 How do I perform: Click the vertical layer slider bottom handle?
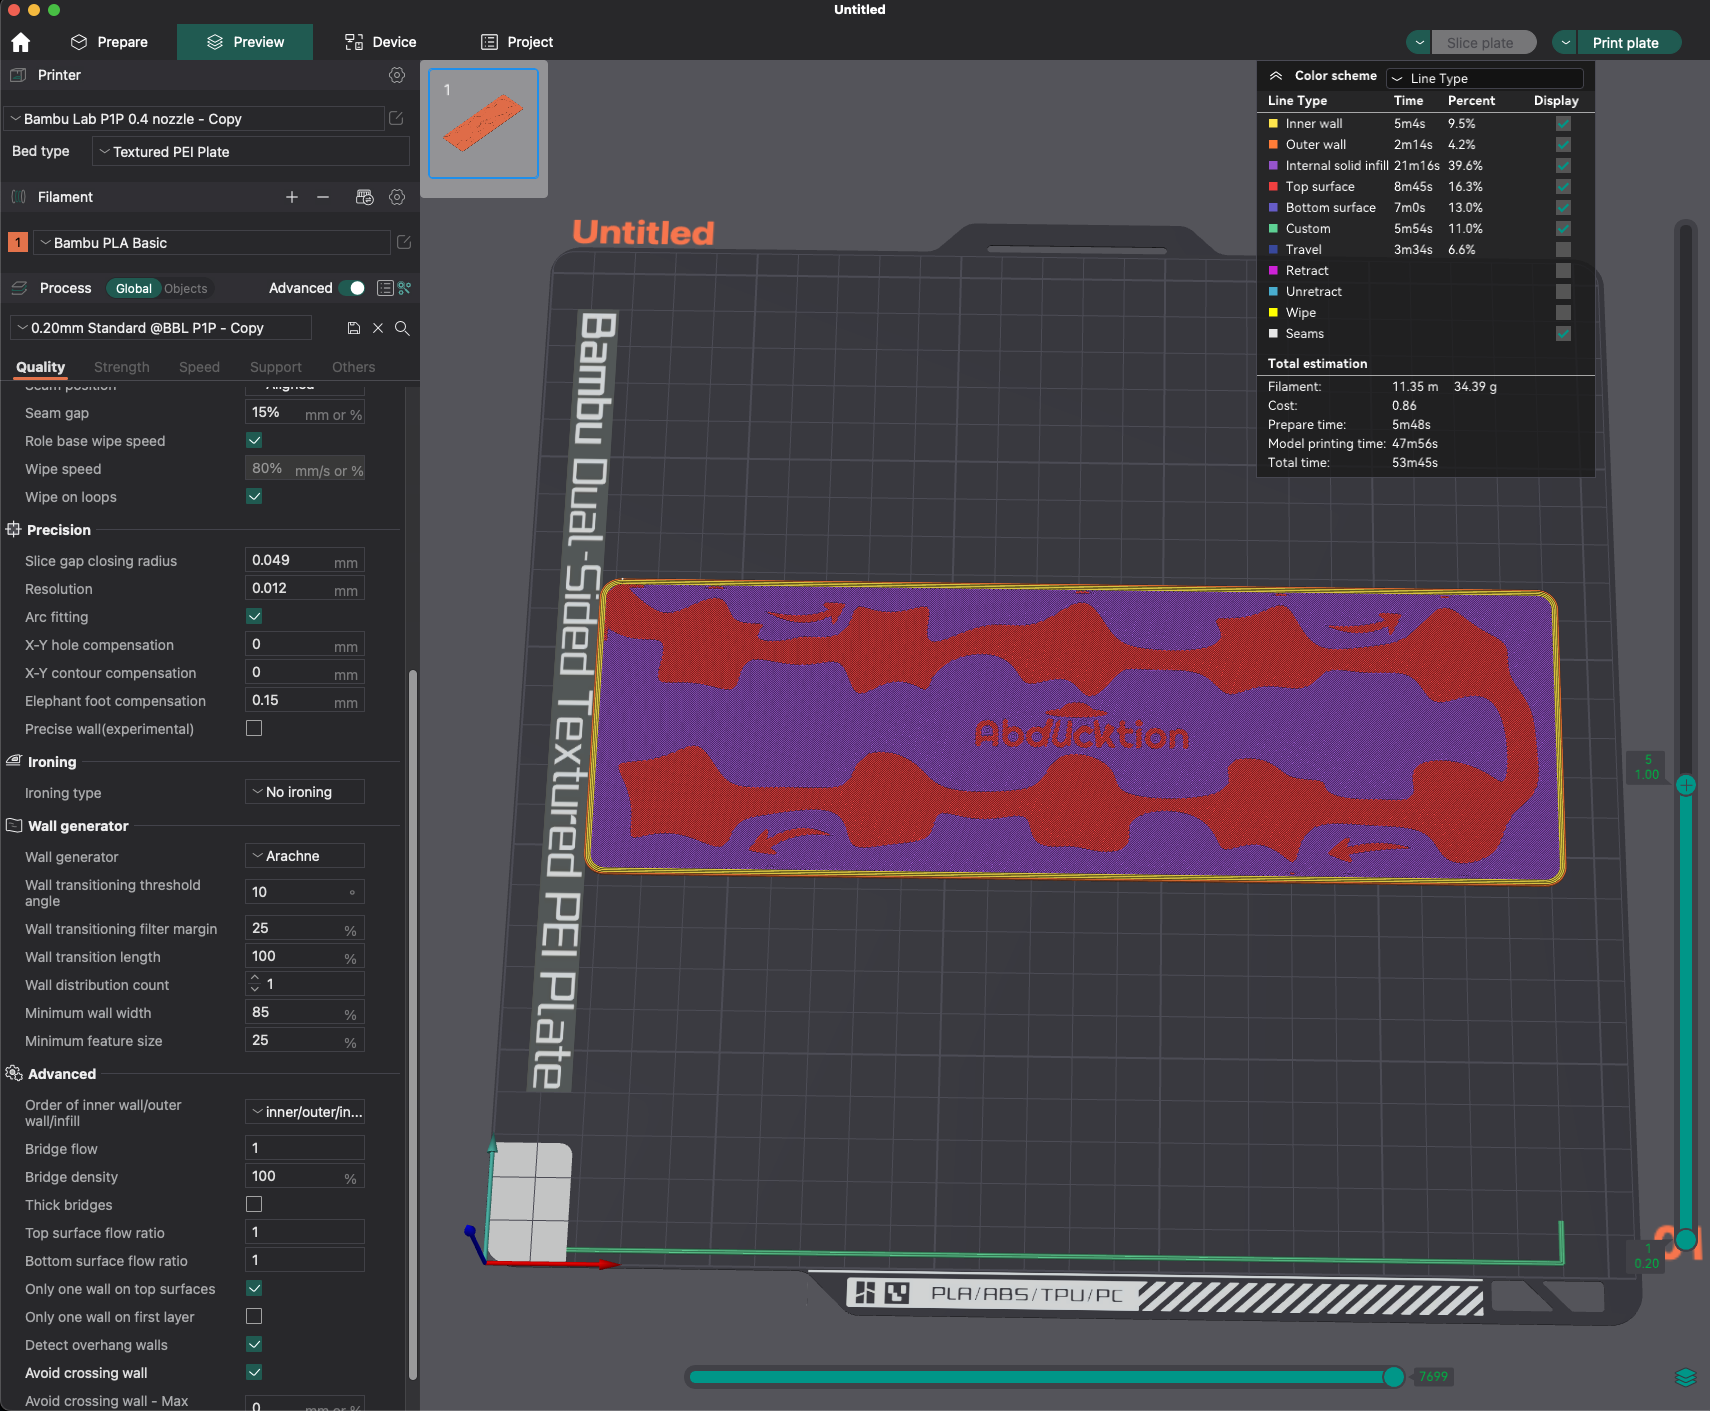click(x=1686, y=1240)
